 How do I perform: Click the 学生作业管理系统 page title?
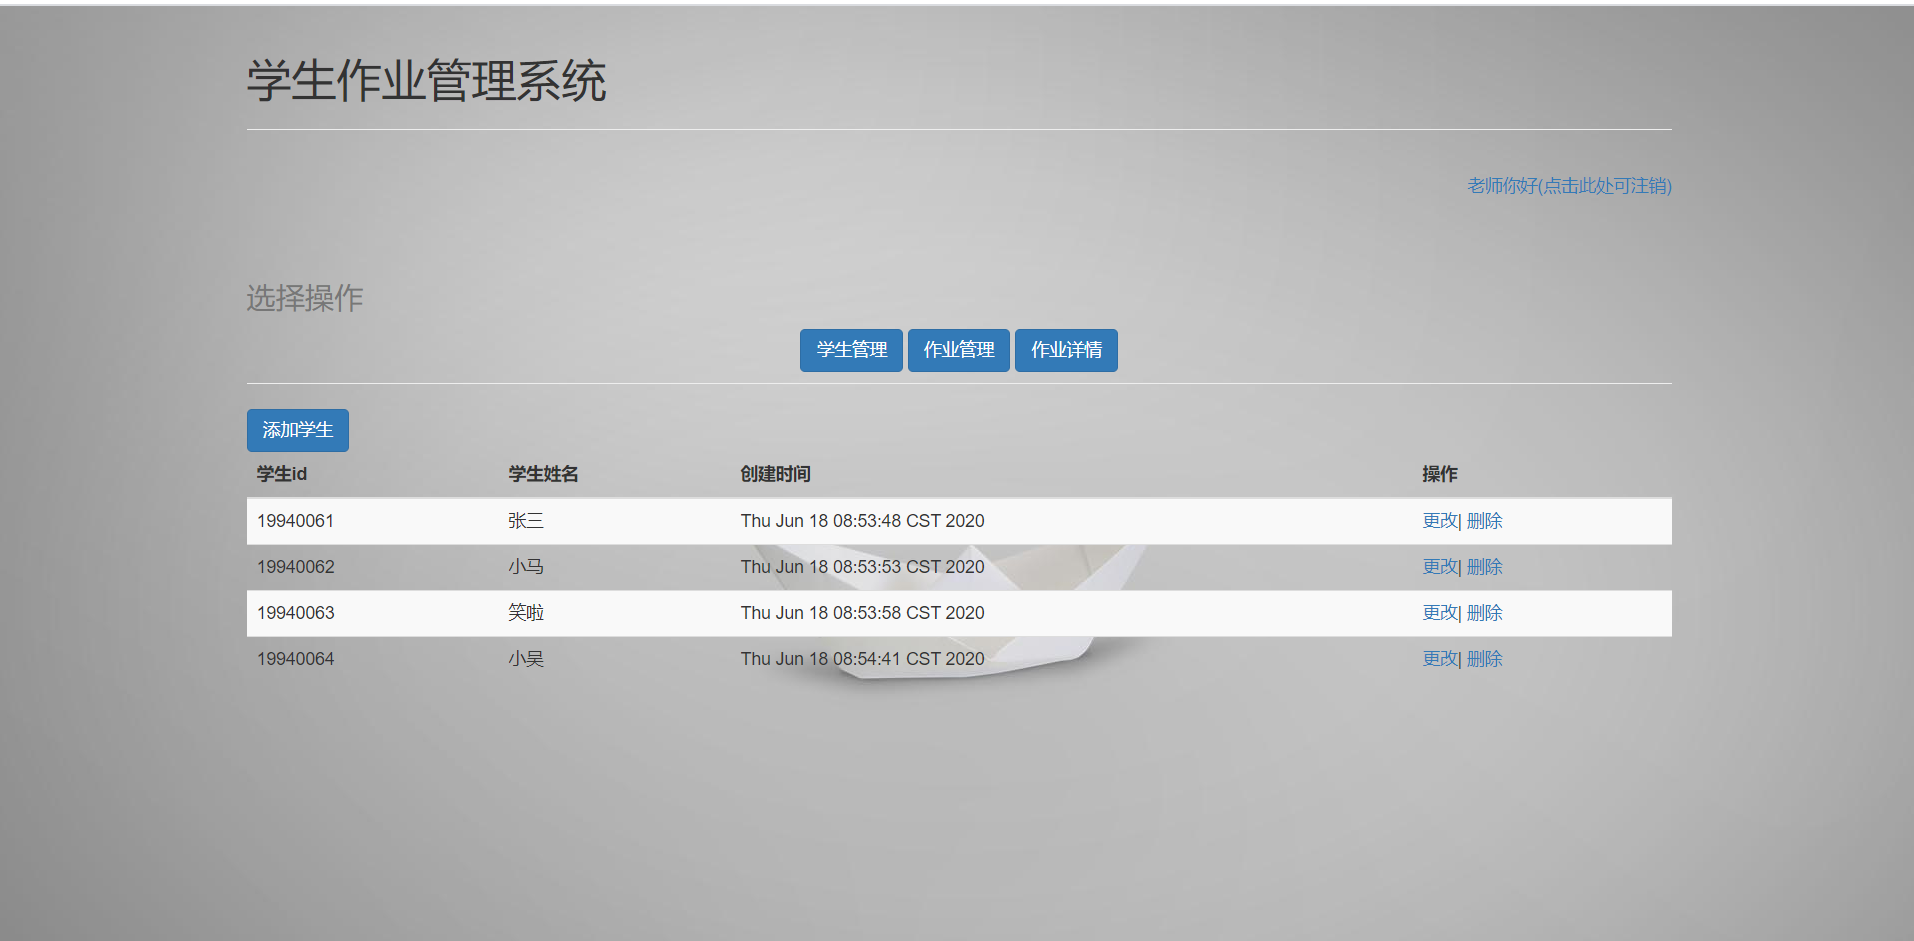(x=427, y=81)
